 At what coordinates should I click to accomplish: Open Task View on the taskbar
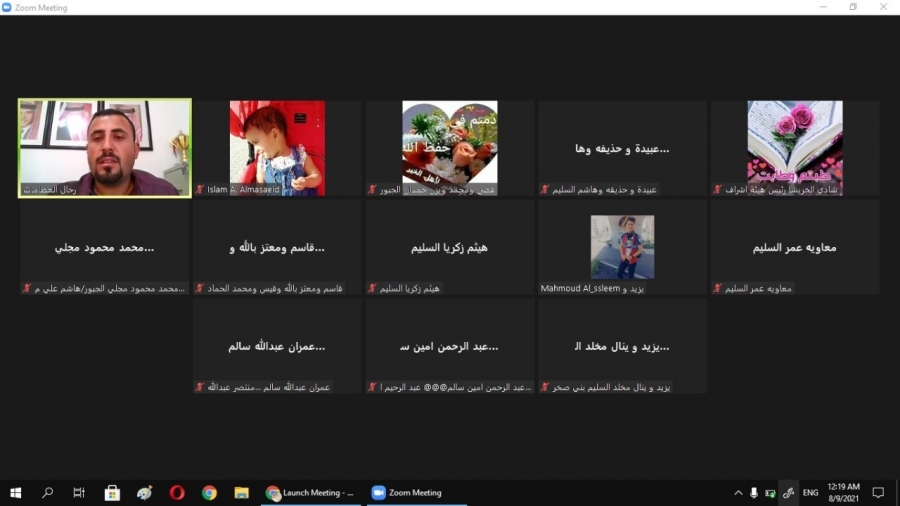click(x=80, y=493)
